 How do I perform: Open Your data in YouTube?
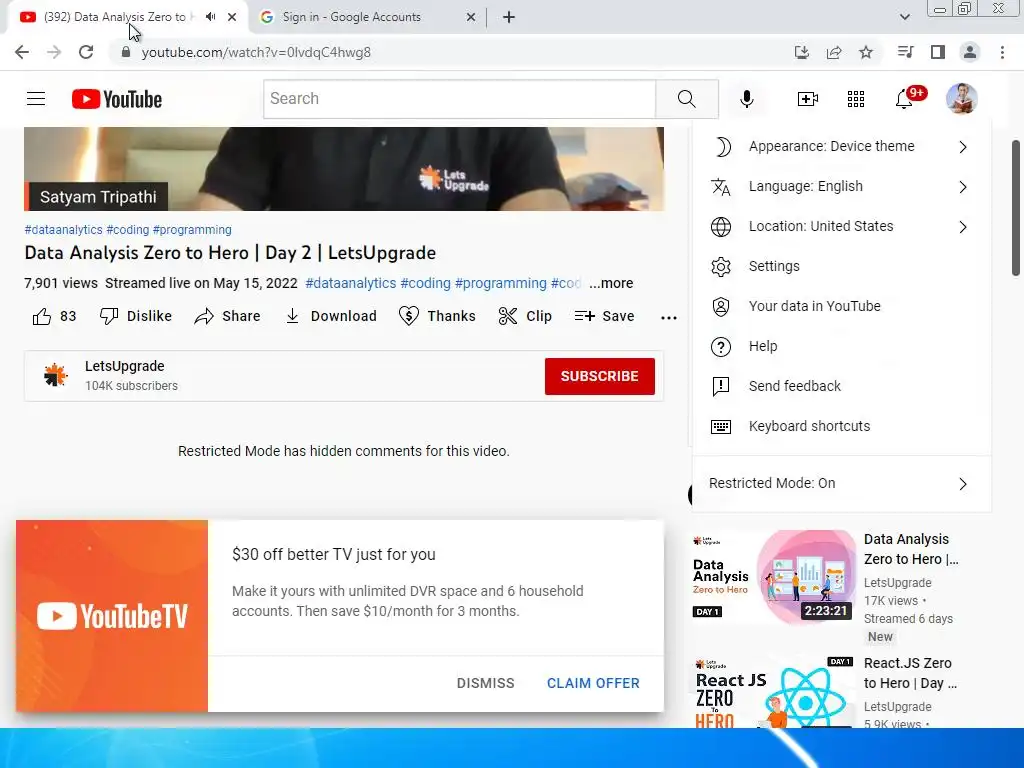click(x=841, y=306)
